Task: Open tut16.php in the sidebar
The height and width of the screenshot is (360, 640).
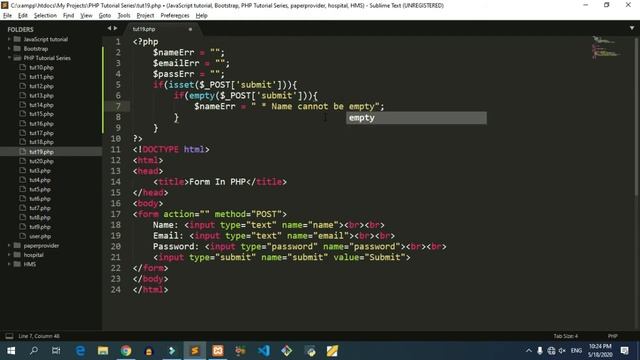Action: (41, 123)
